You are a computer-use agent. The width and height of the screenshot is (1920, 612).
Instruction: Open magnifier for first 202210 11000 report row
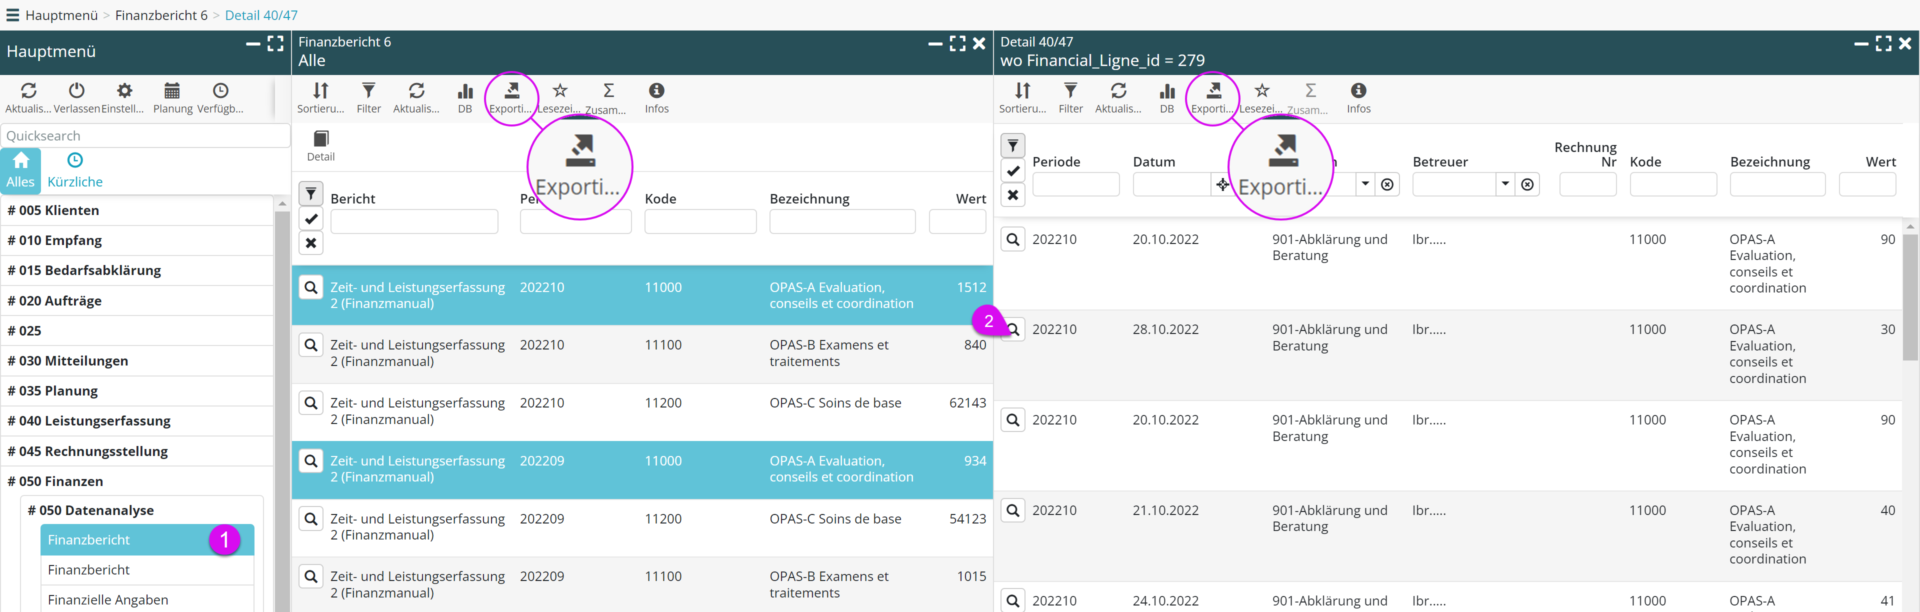click(311, 288)
